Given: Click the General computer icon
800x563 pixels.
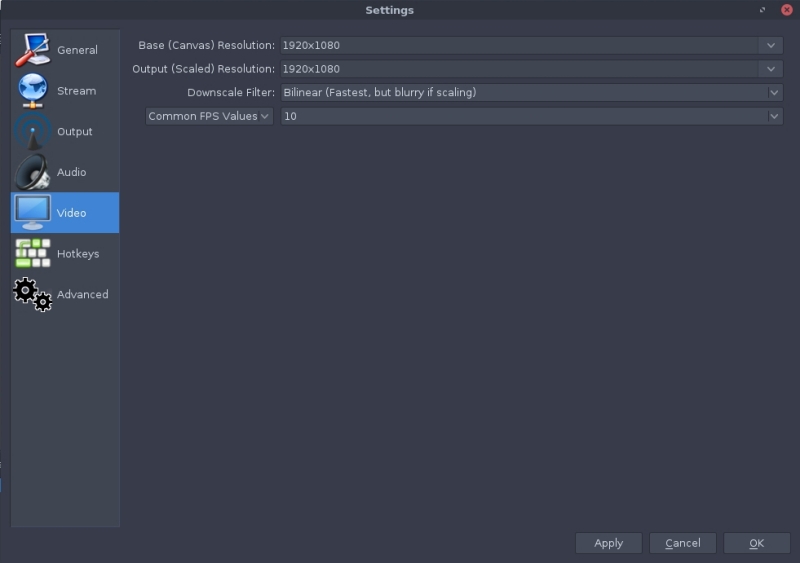Looking at the screenshot, I should pos(32,50).
